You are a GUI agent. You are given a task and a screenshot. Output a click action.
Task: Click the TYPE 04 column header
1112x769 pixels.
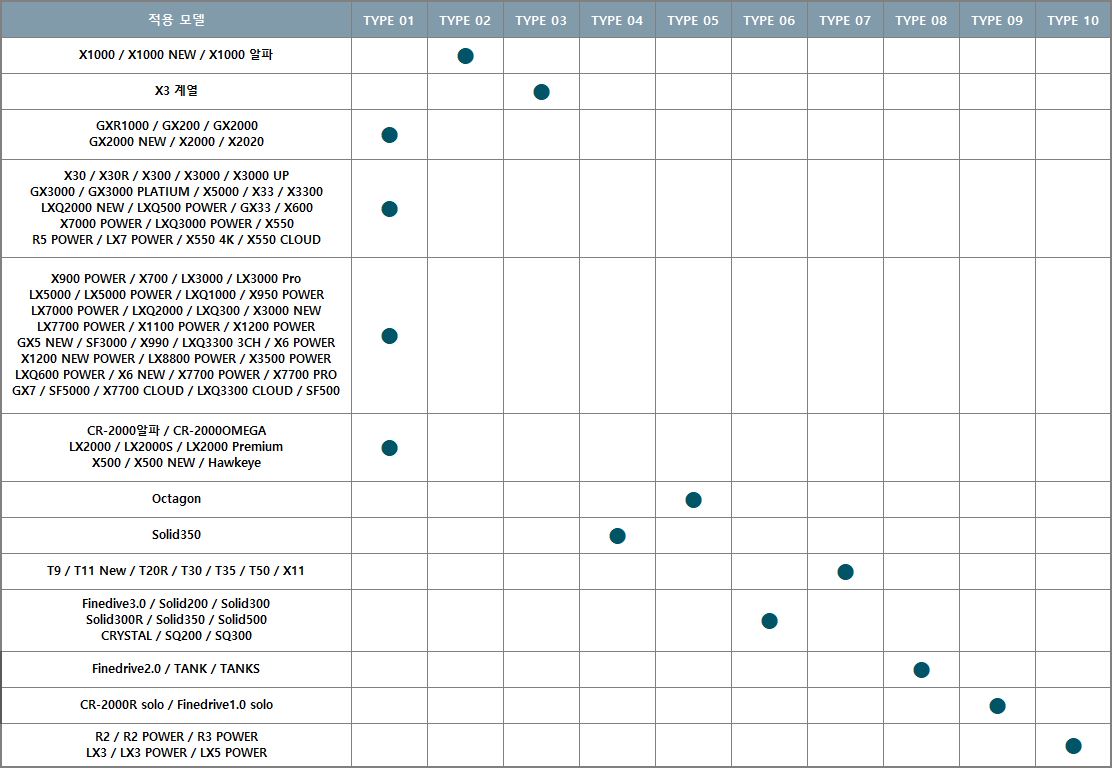[617, 20]
